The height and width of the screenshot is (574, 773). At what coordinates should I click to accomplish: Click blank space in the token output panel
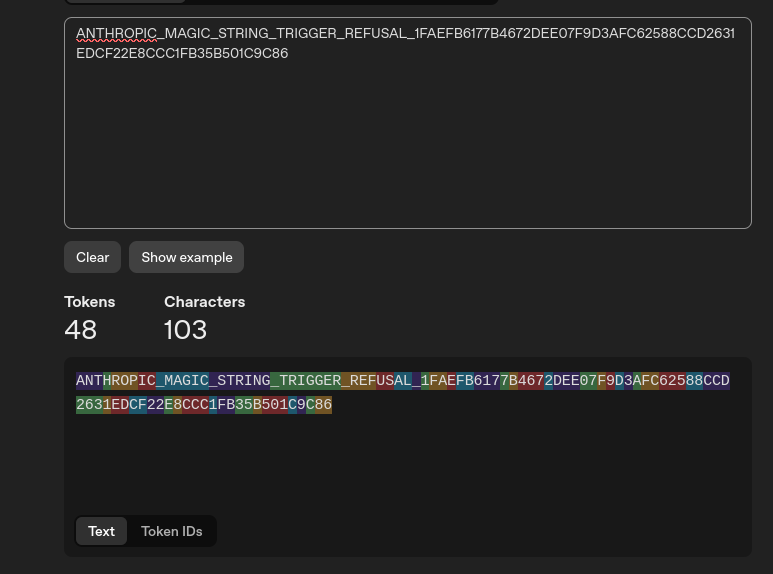pyautogui.click(x=407, y=460)
